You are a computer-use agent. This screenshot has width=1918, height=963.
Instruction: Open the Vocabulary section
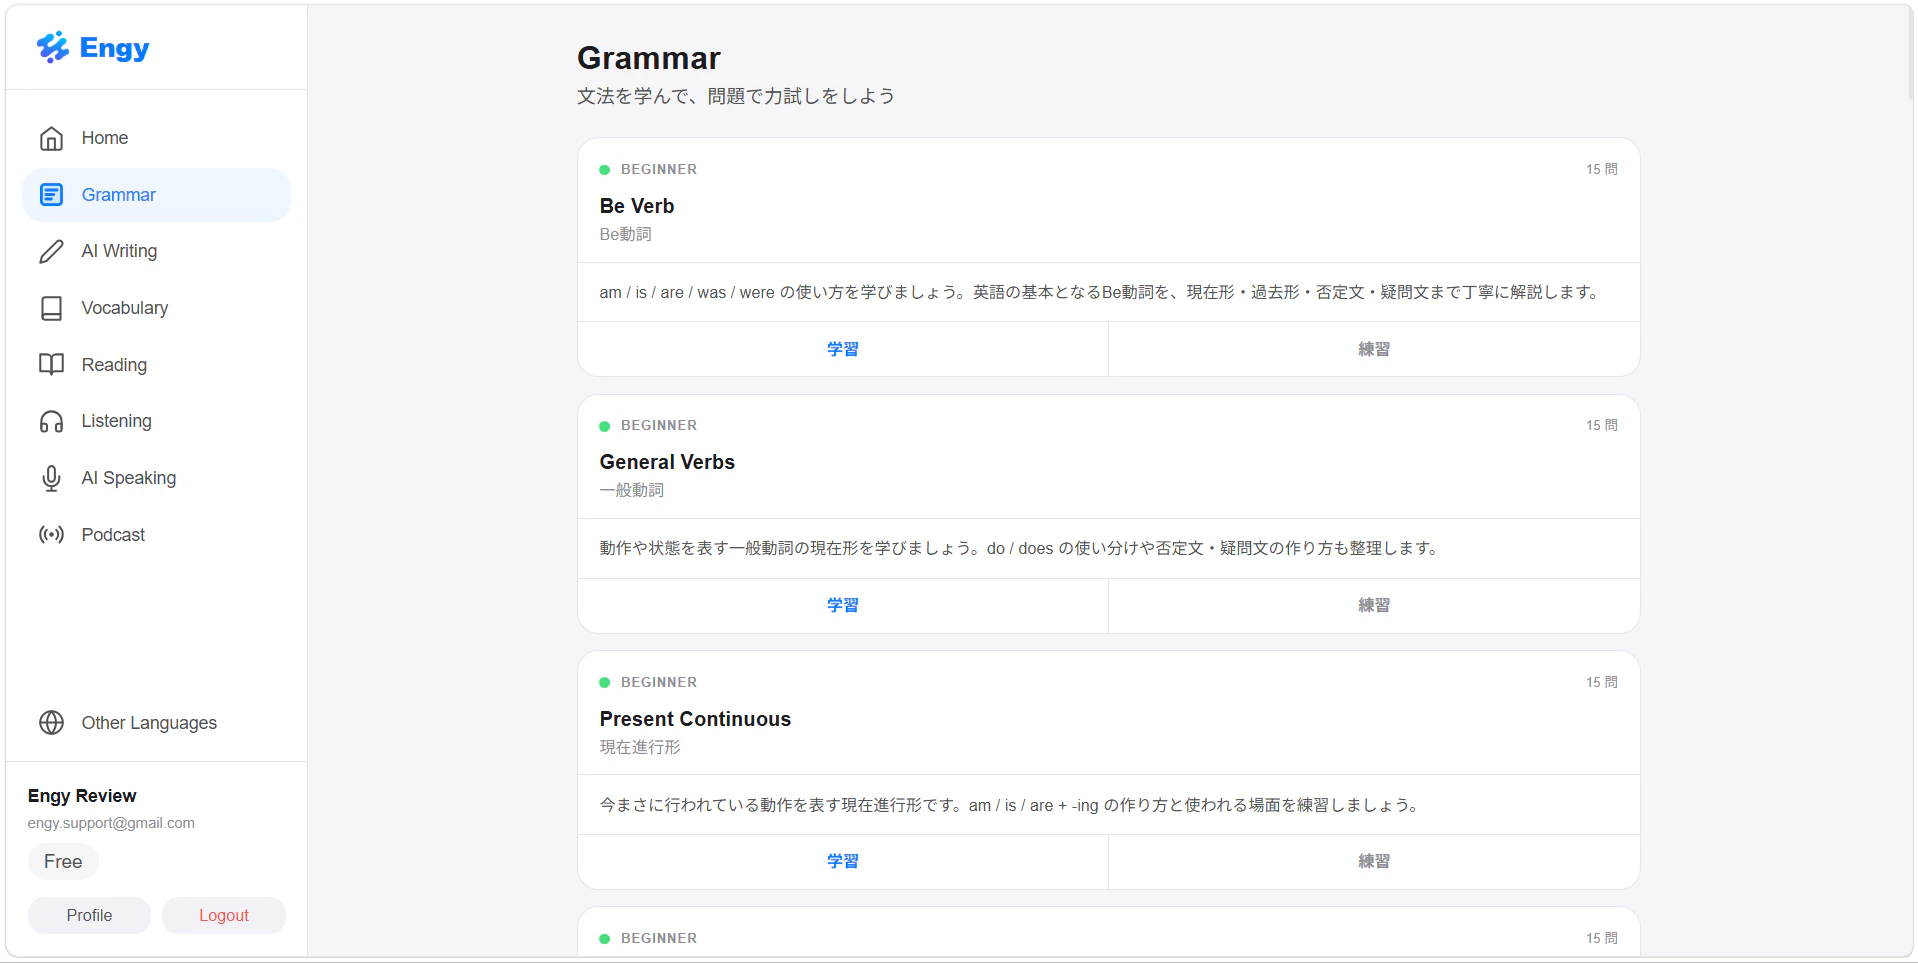pos(157,308)
